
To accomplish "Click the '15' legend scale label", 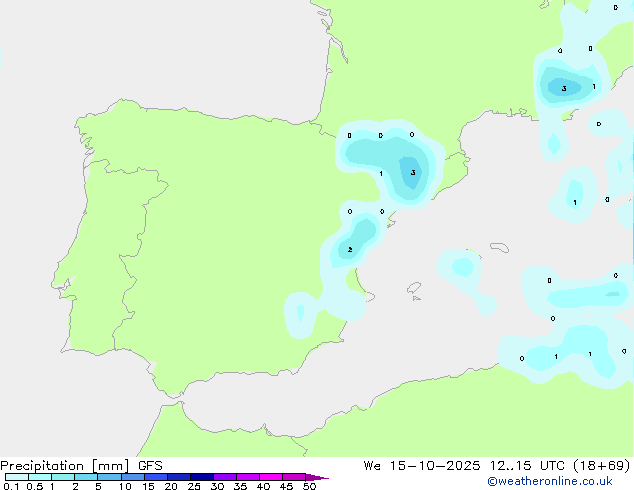I will click(x=148, y=486).
